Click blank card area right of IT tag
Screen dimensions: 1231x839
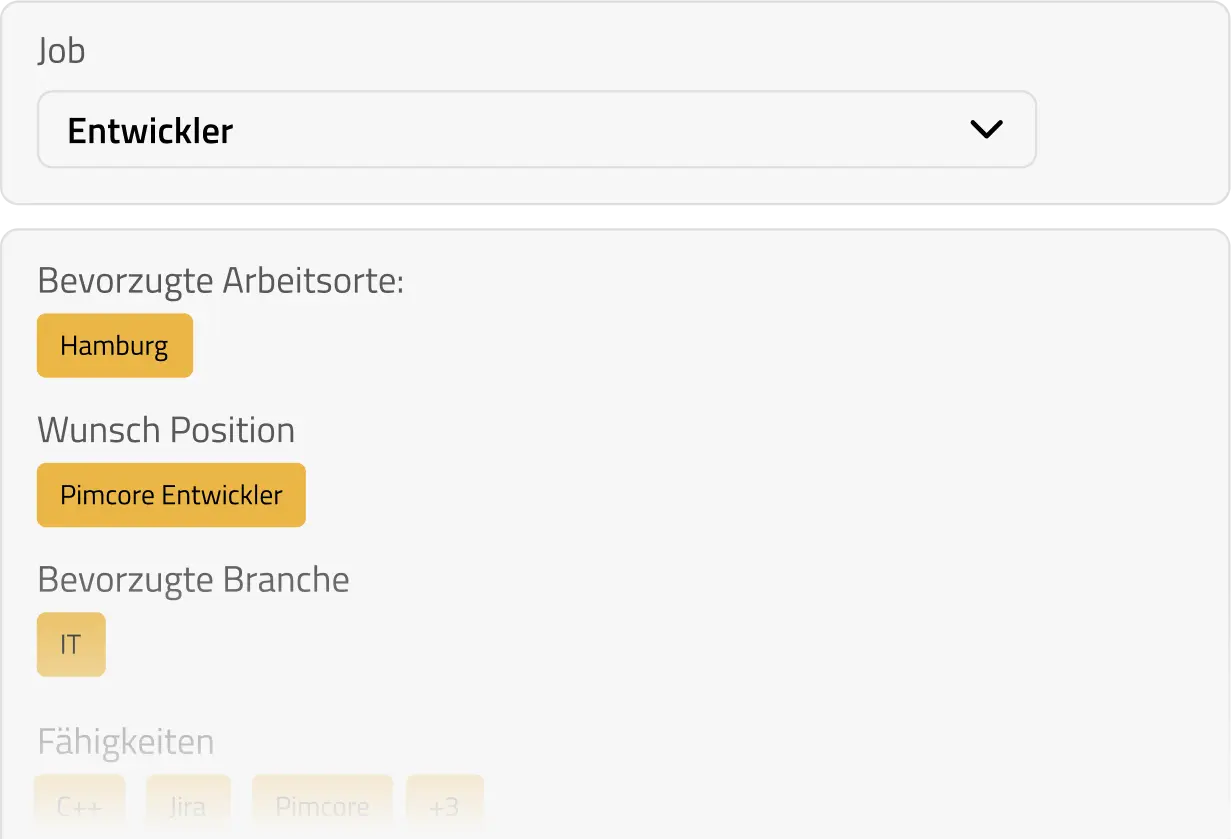700,644
